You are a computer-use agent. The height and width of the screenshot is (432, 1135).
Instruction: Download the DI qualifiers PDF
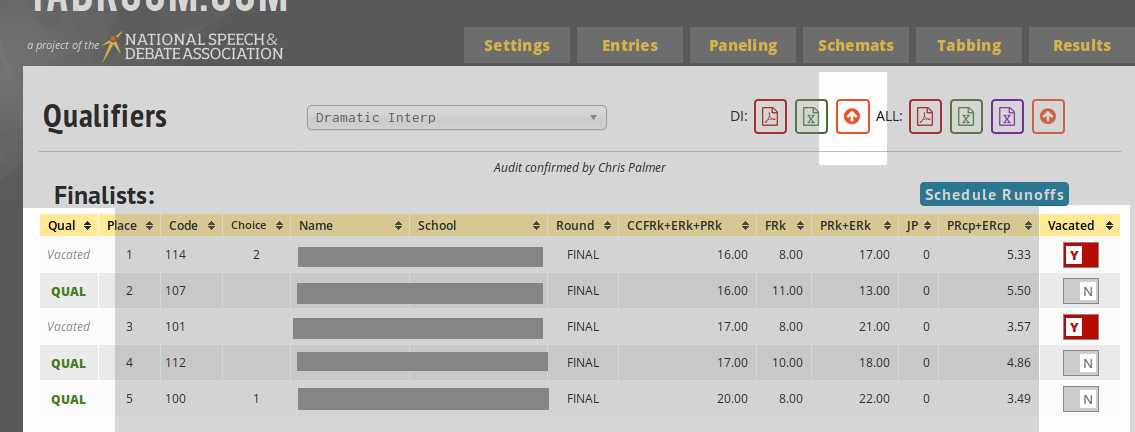point(770,117)
